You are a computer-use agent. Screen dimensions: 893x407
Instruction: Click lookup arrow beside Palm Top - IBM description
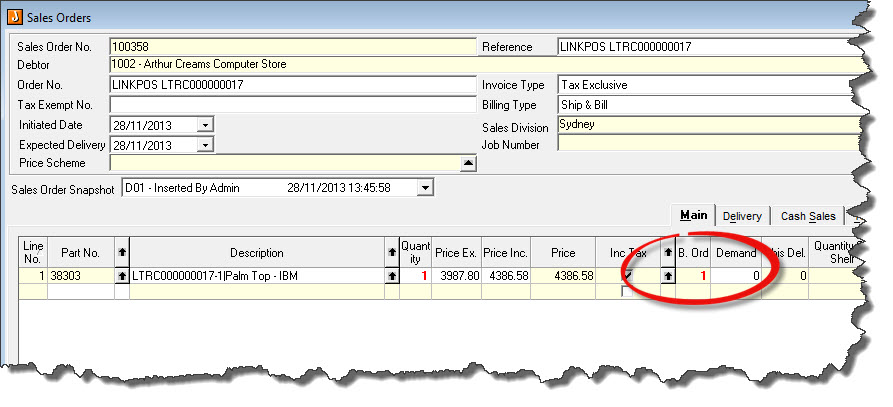[392, 276]
